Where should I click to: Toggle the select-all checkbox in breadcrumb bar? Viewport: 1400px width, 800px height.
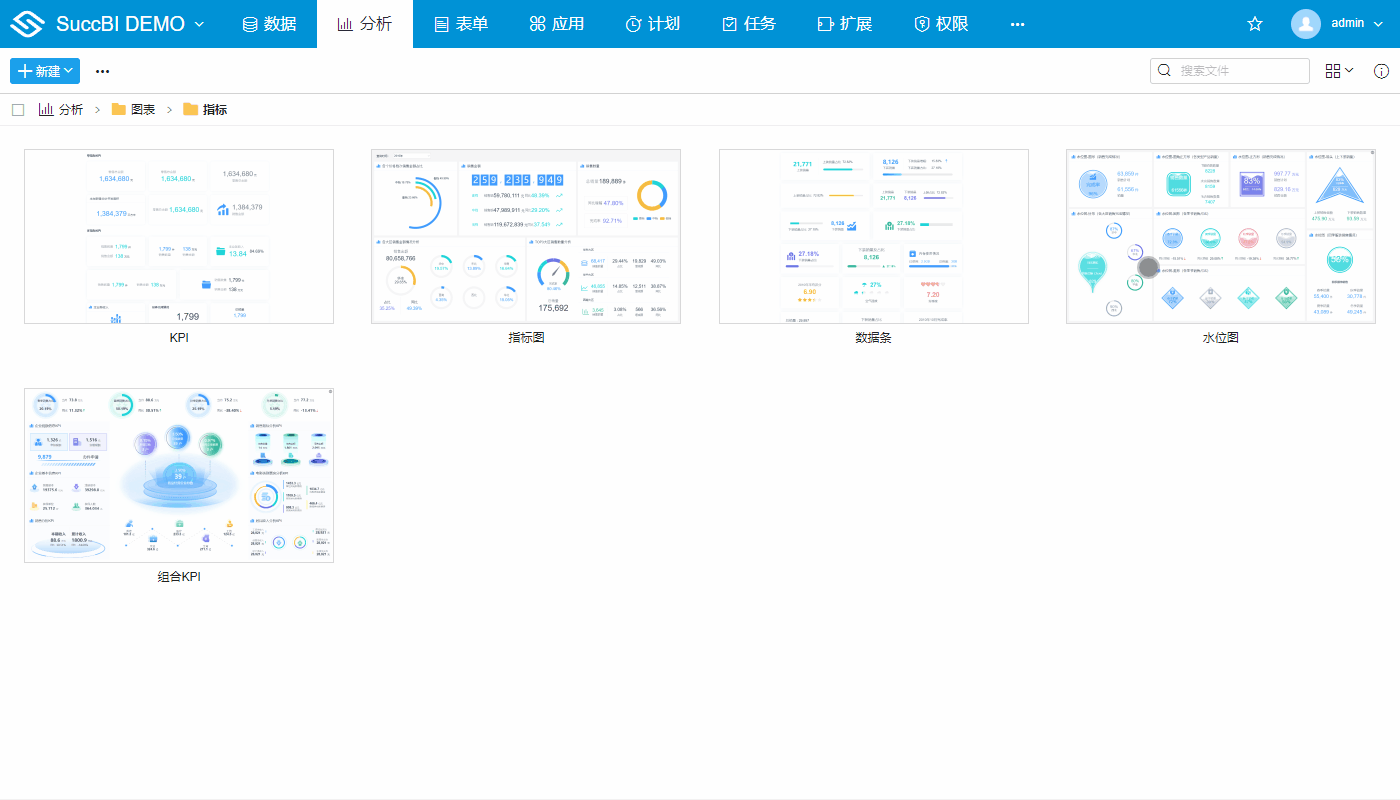pyautogui.click(x=18, y=110)
